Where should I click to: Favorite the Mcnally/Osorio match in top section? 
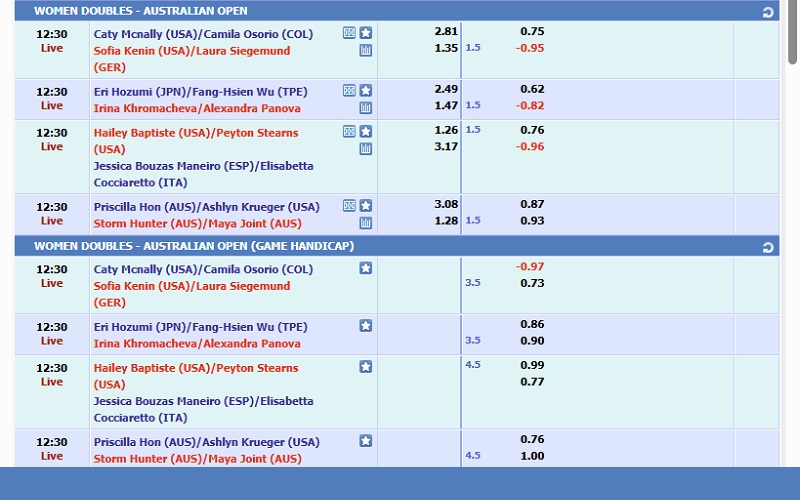coord(365,32)
